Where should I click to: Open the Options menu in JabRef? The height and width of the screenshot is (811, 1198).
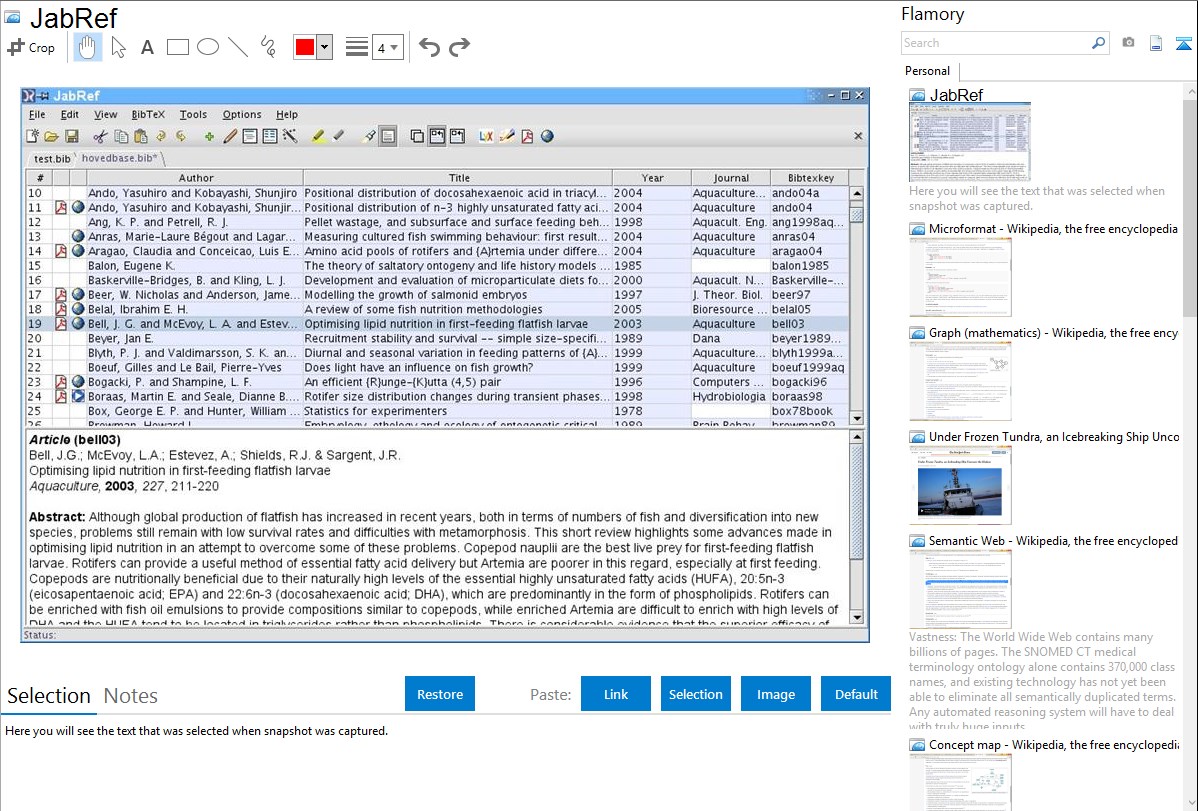(x=242, y=115)
